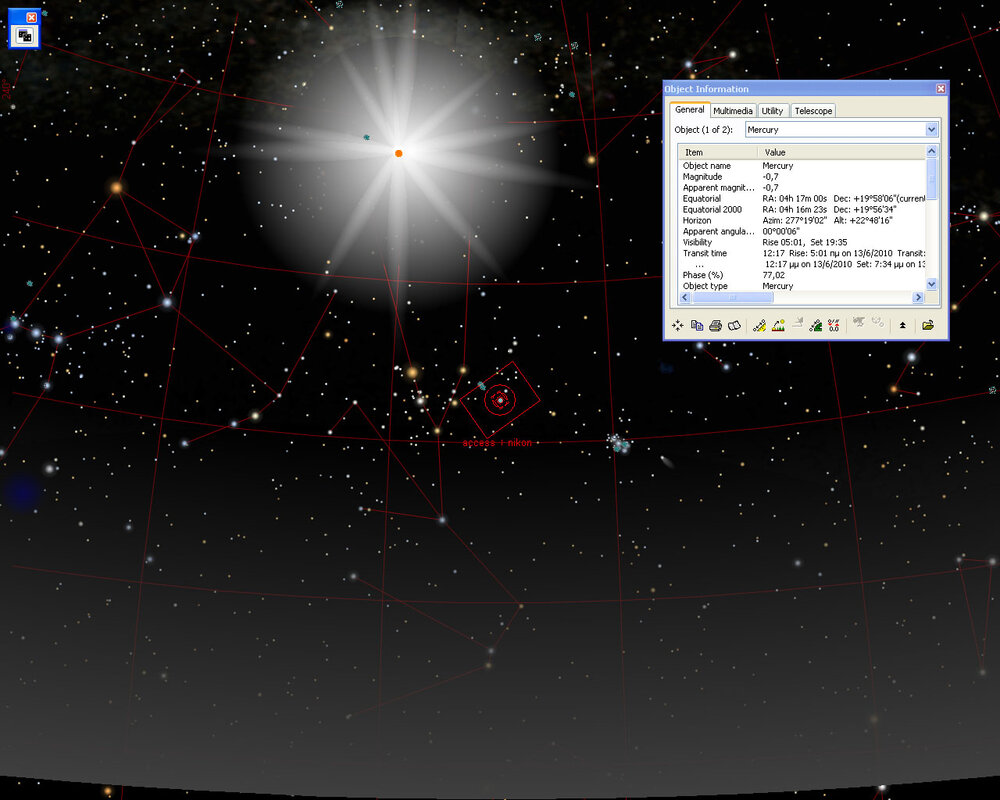1000x800 pixels.
Task: Click the green angular measurement icon
Action: tap(816, 325)
